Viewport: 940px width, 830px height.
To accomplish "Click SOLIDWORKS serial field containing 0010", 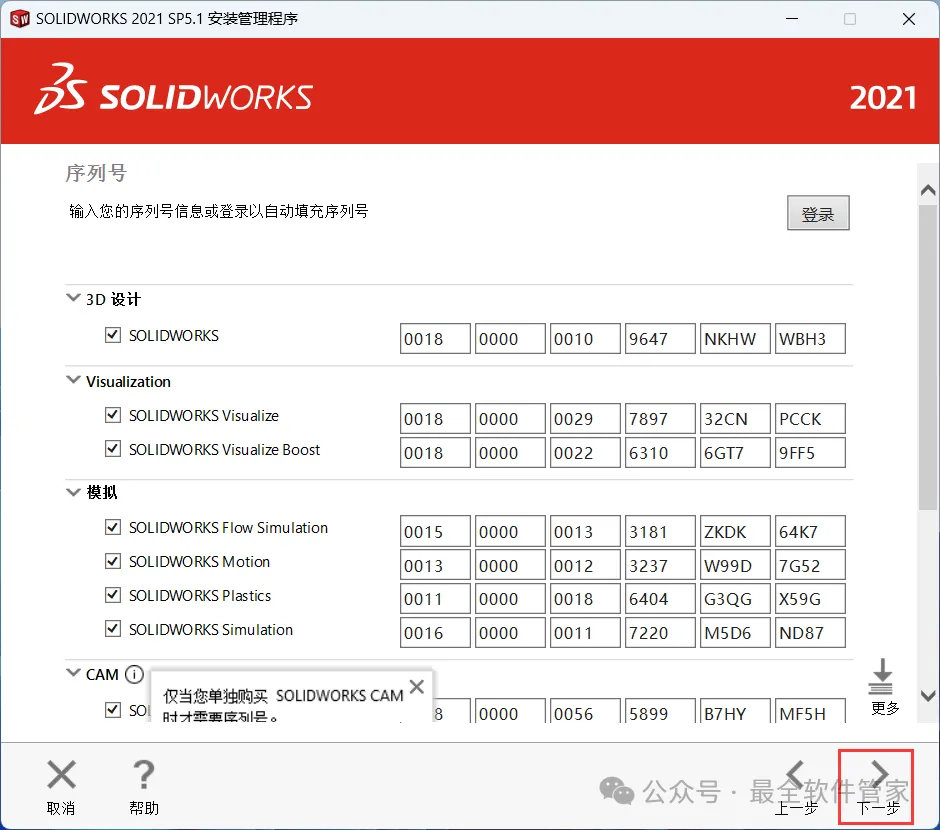I will [x=585, y=339].
